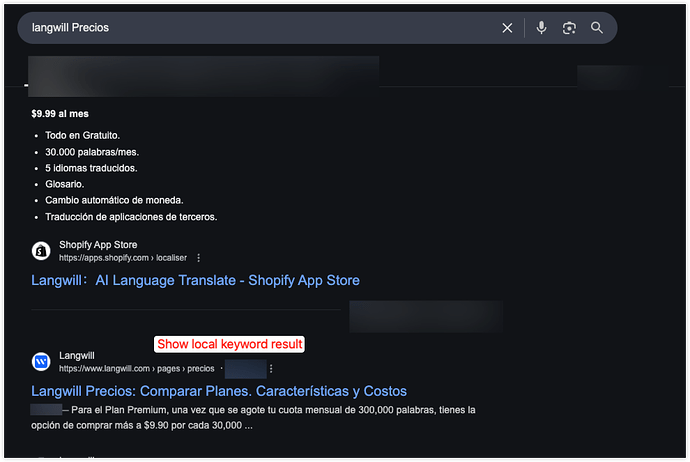Click the "Langwill" source name above the URL
Screen dimensions: 690x462
coord(77,356)
